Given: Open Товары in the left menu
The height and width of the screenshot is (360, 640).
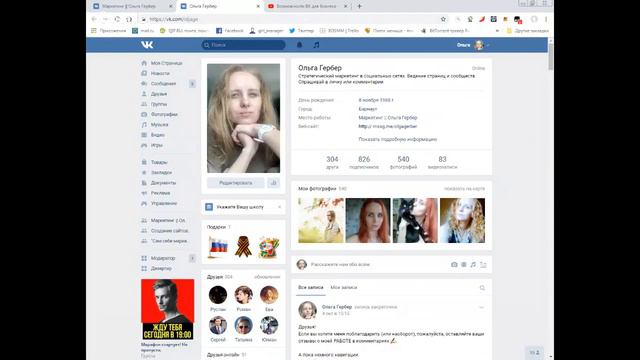Looking at the screenshot, I should [159, 162].
